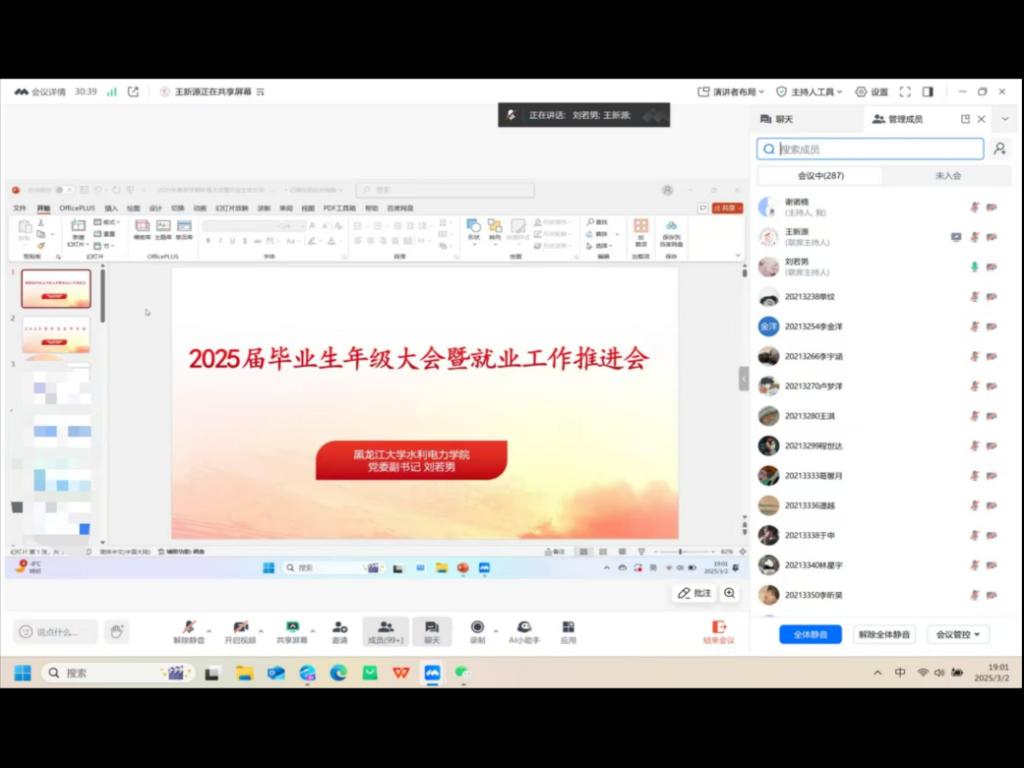Click the raise hand icon
This screenshot has height=768, width=1024.
tap(116, 631)
